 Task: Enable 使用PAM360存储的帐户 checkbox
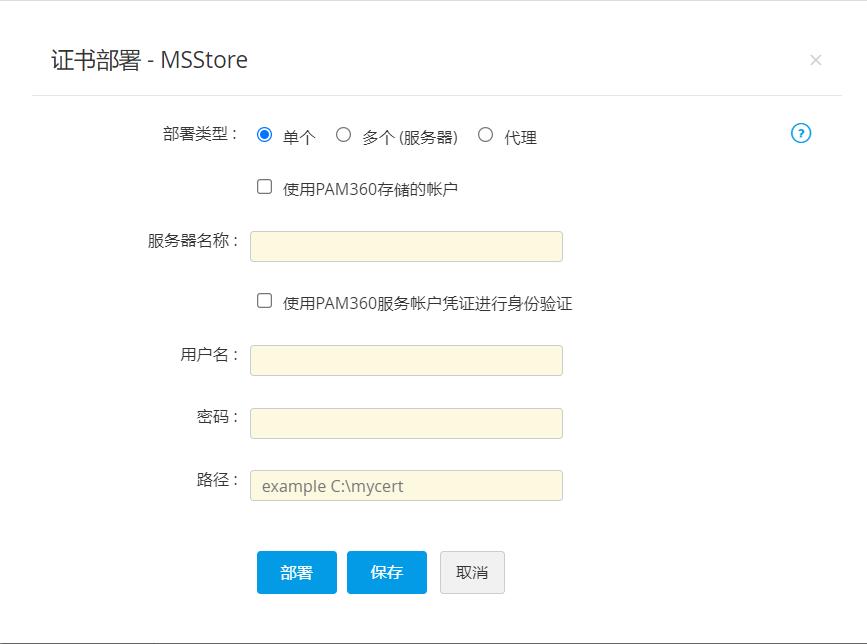(x=264, y=187)
